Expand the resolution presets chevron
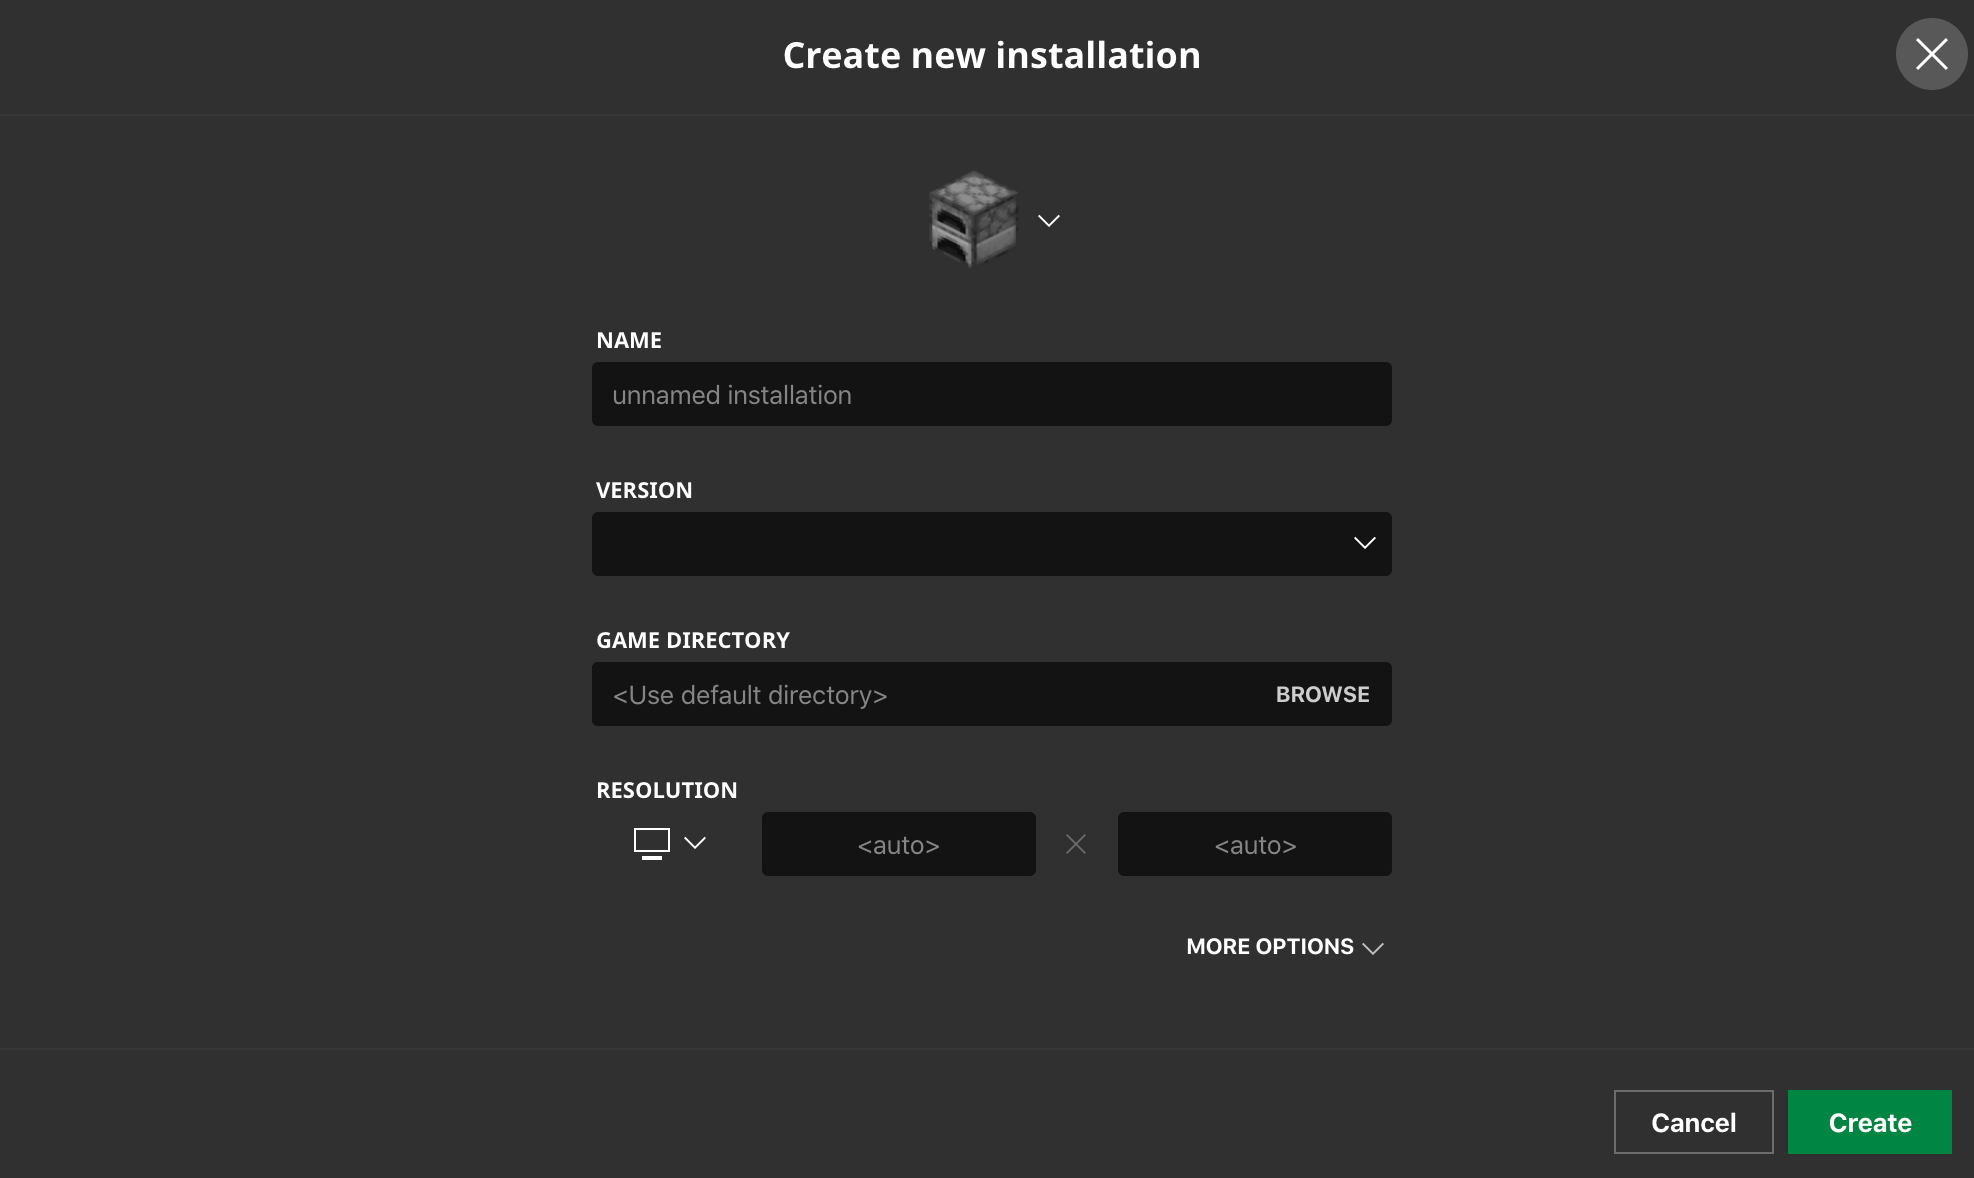1974x1178 pixels. [x=695, y=843]
